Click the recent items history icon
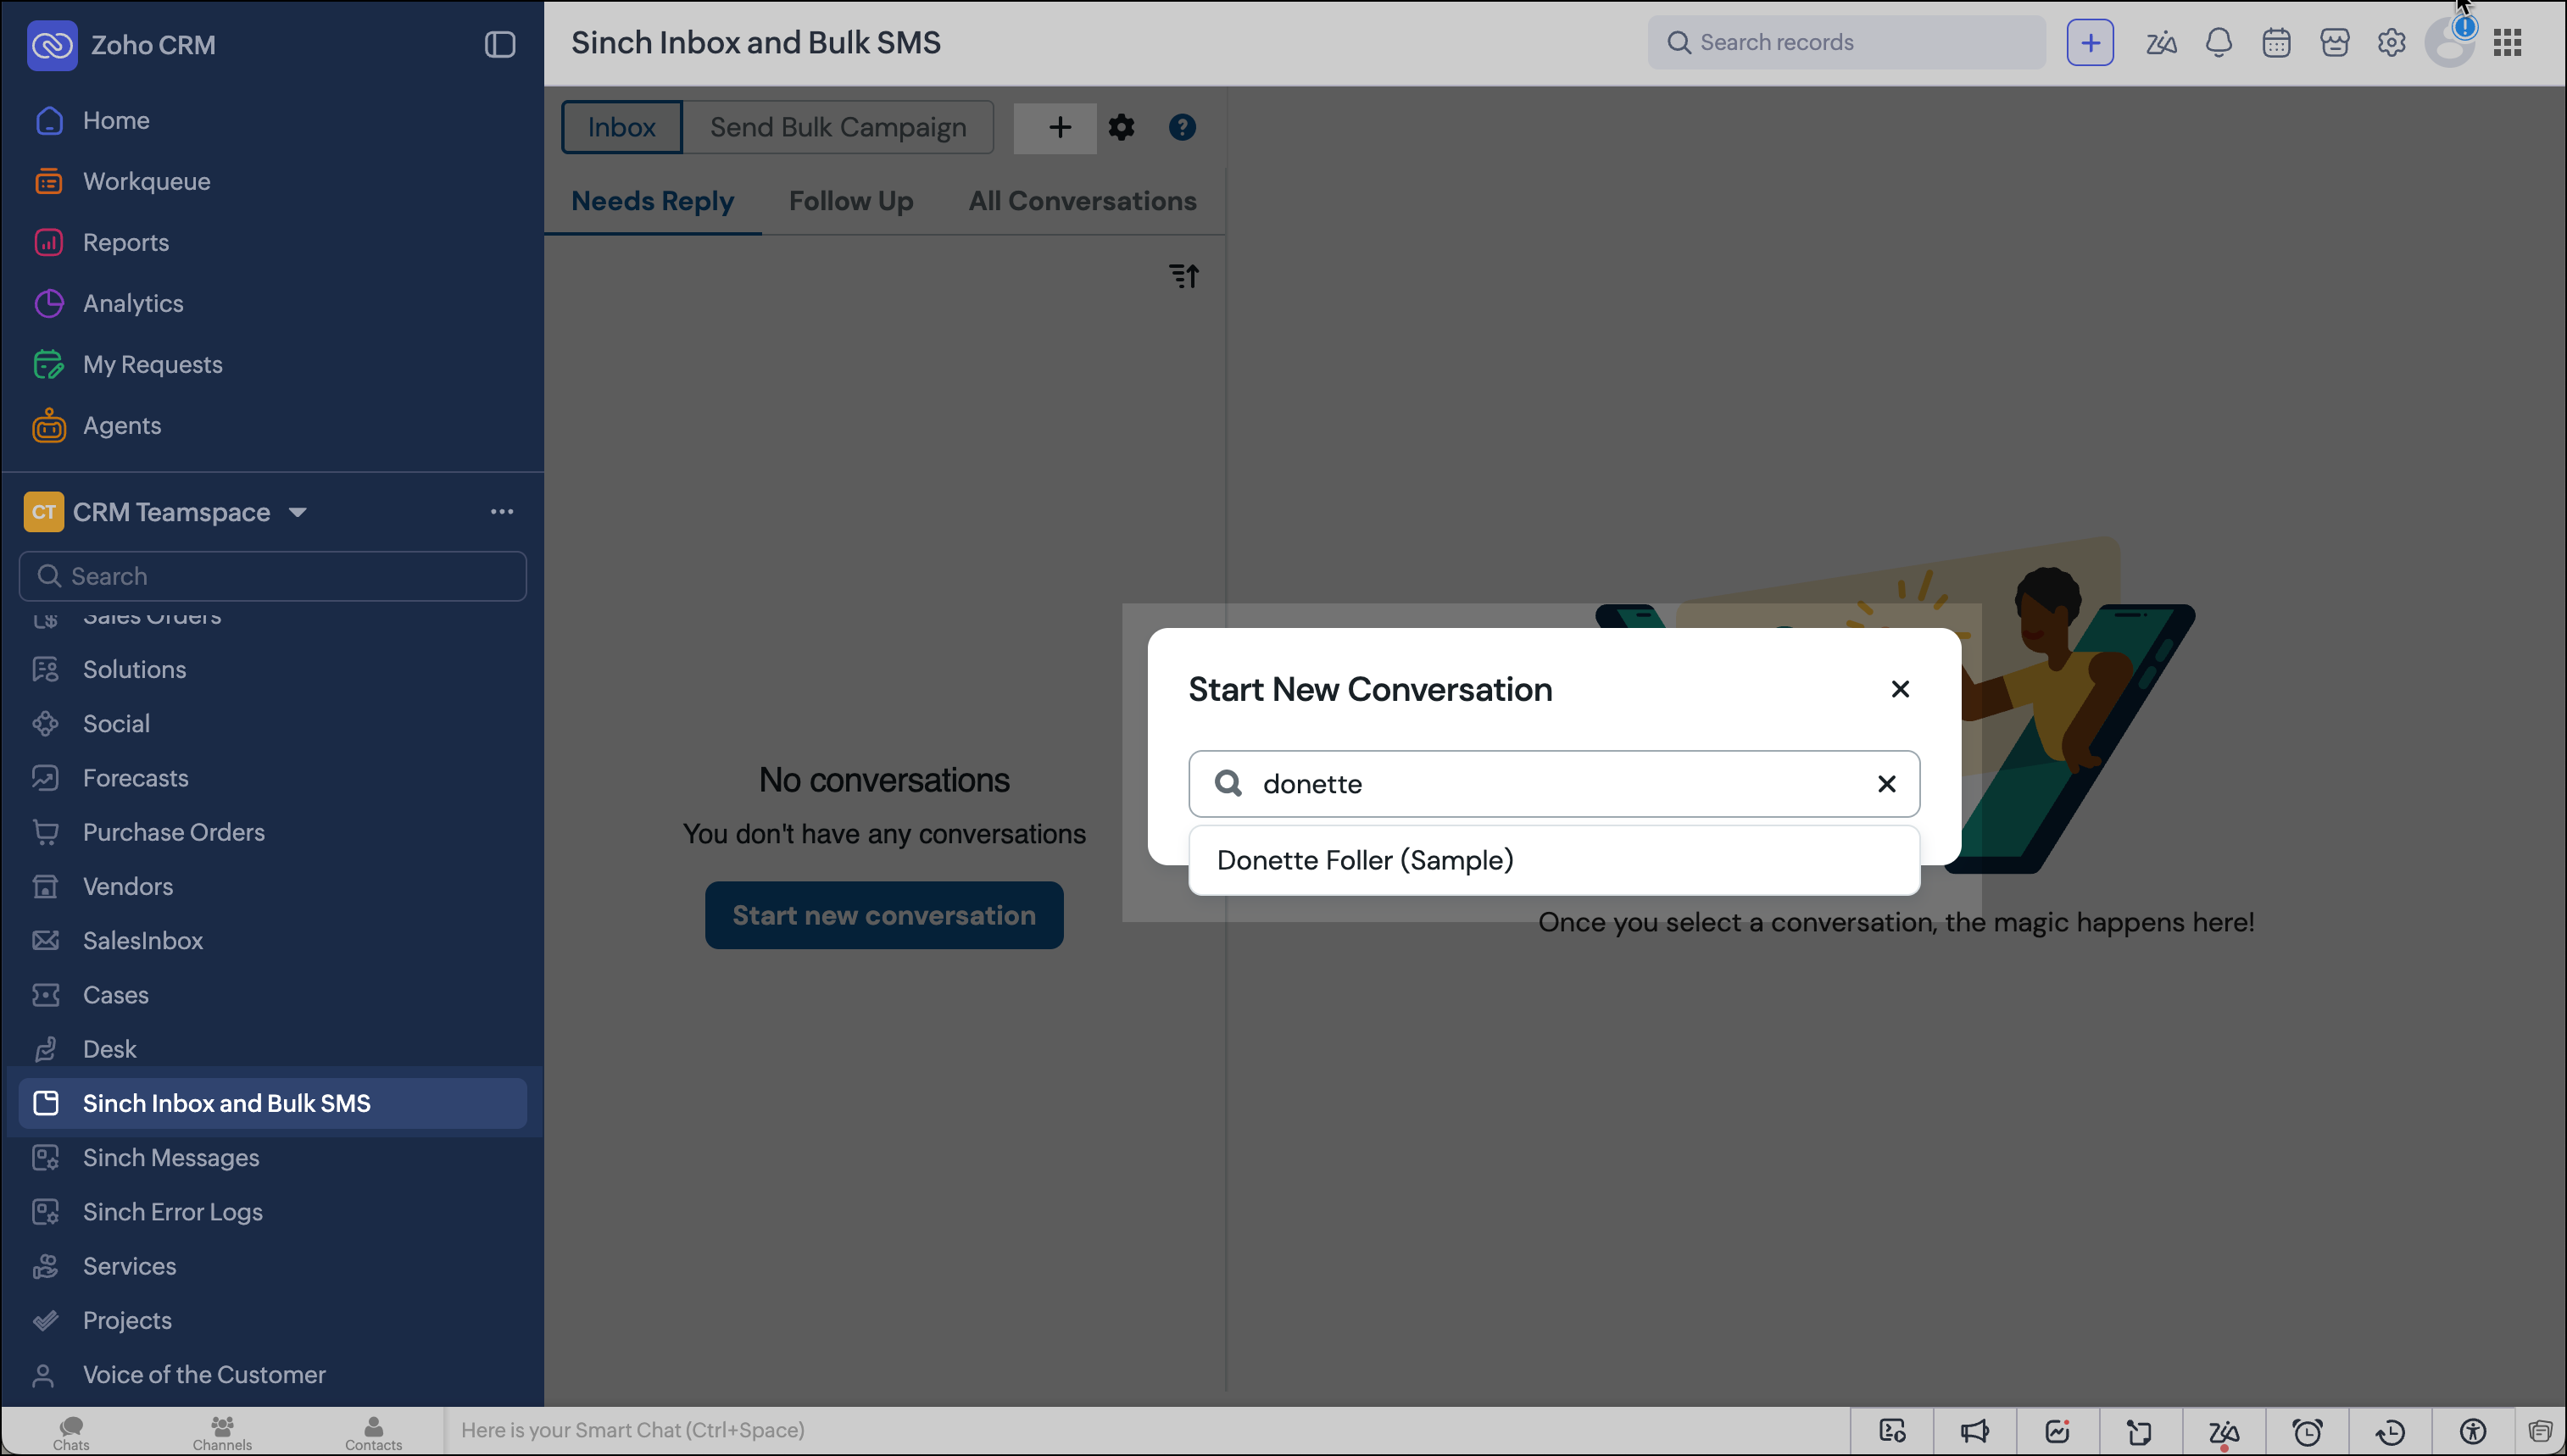Screen dimensions: 2567x1456 [2390, 1432]
